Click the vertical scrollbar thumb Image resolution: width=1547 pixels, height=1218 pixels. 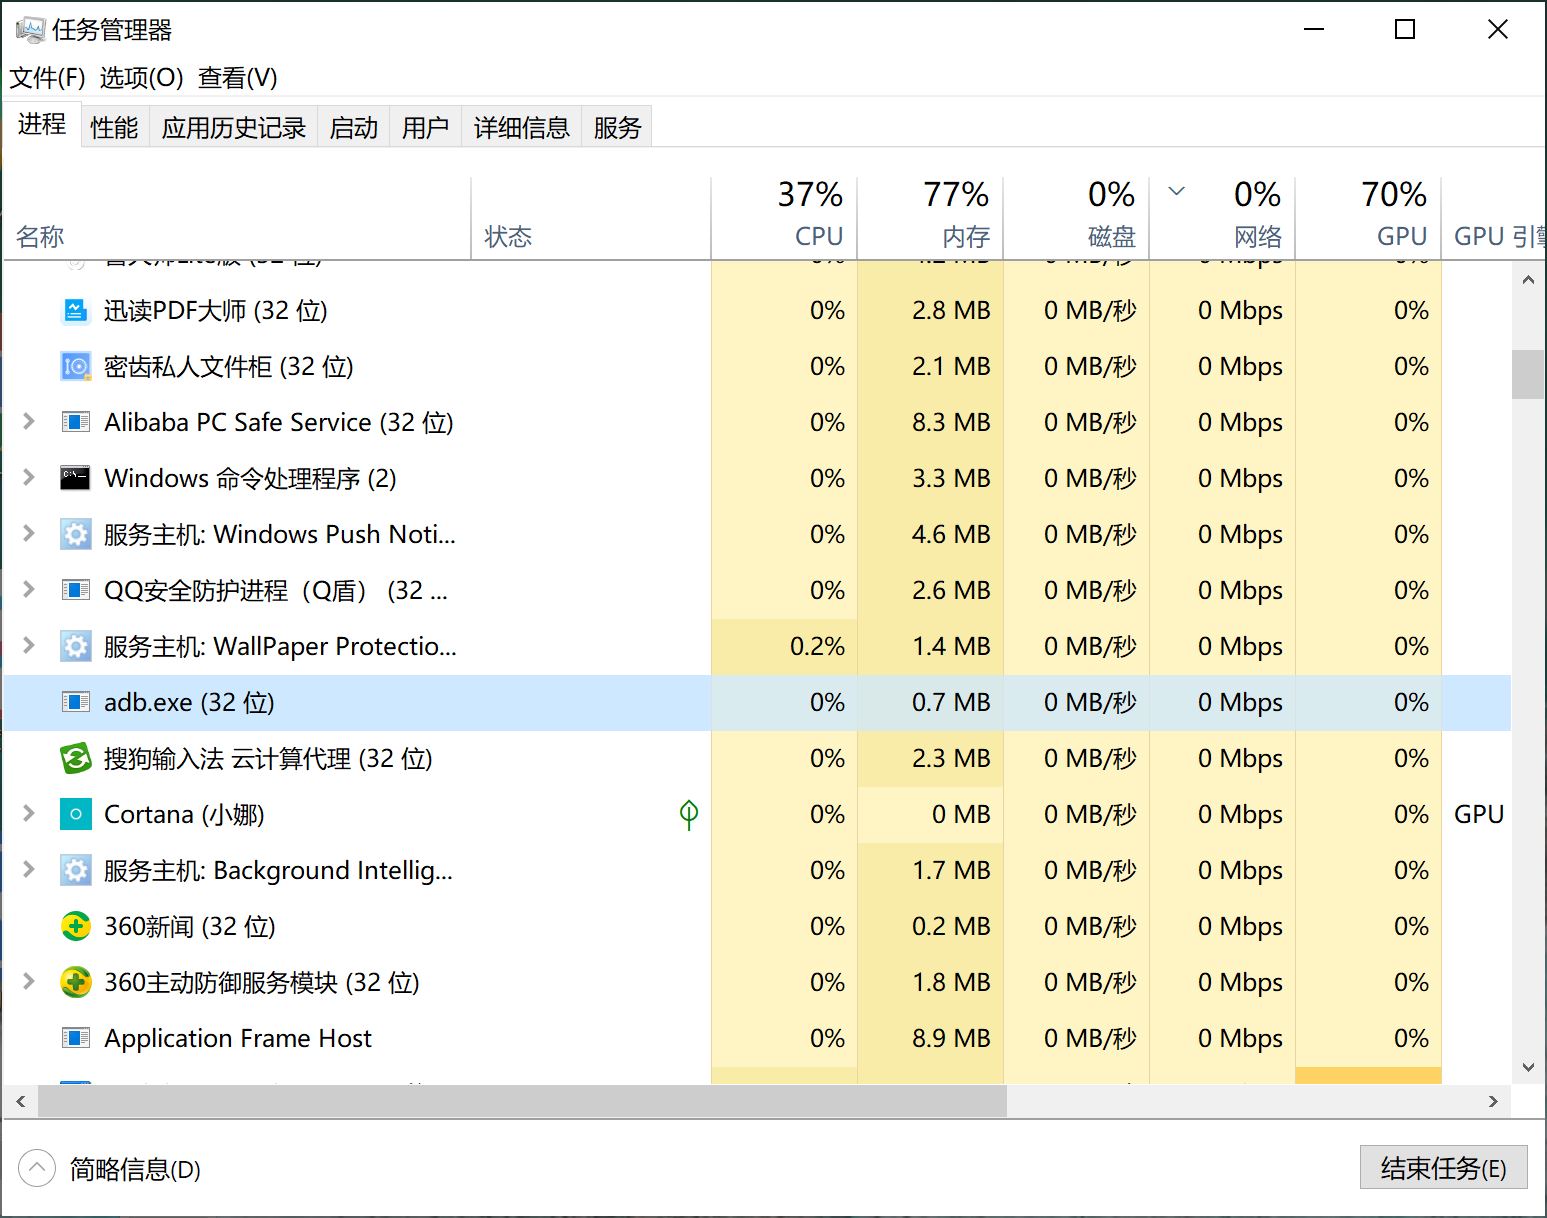[1527, 374]
